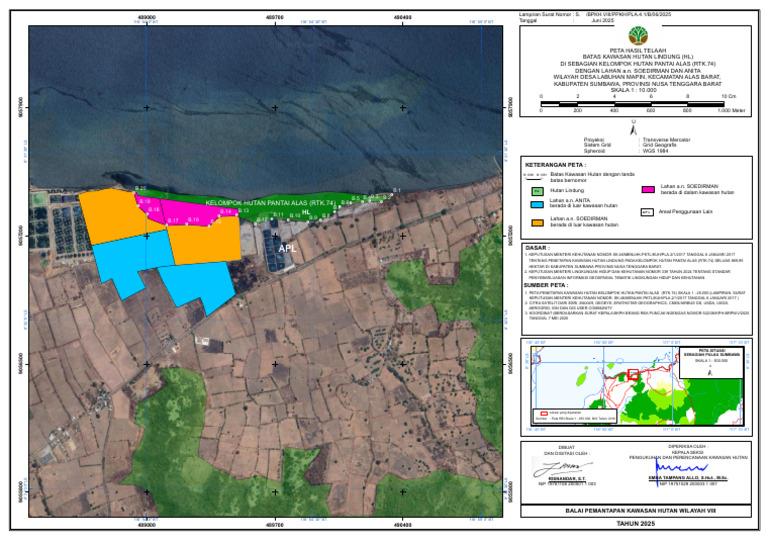The height and width of the screenshot is (544, 768).
Task: Click the Hutan Lindung legend label
Action: 567,190
